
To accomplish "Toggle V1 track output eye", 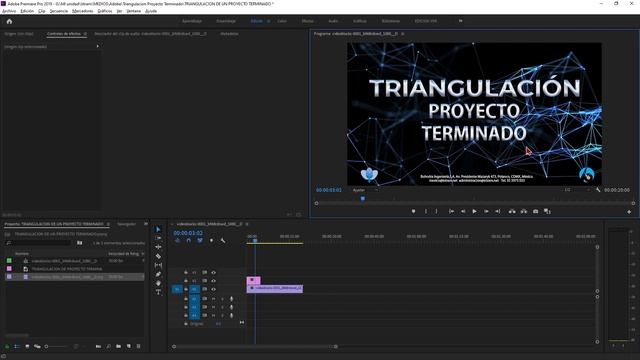I will [213, 289].
